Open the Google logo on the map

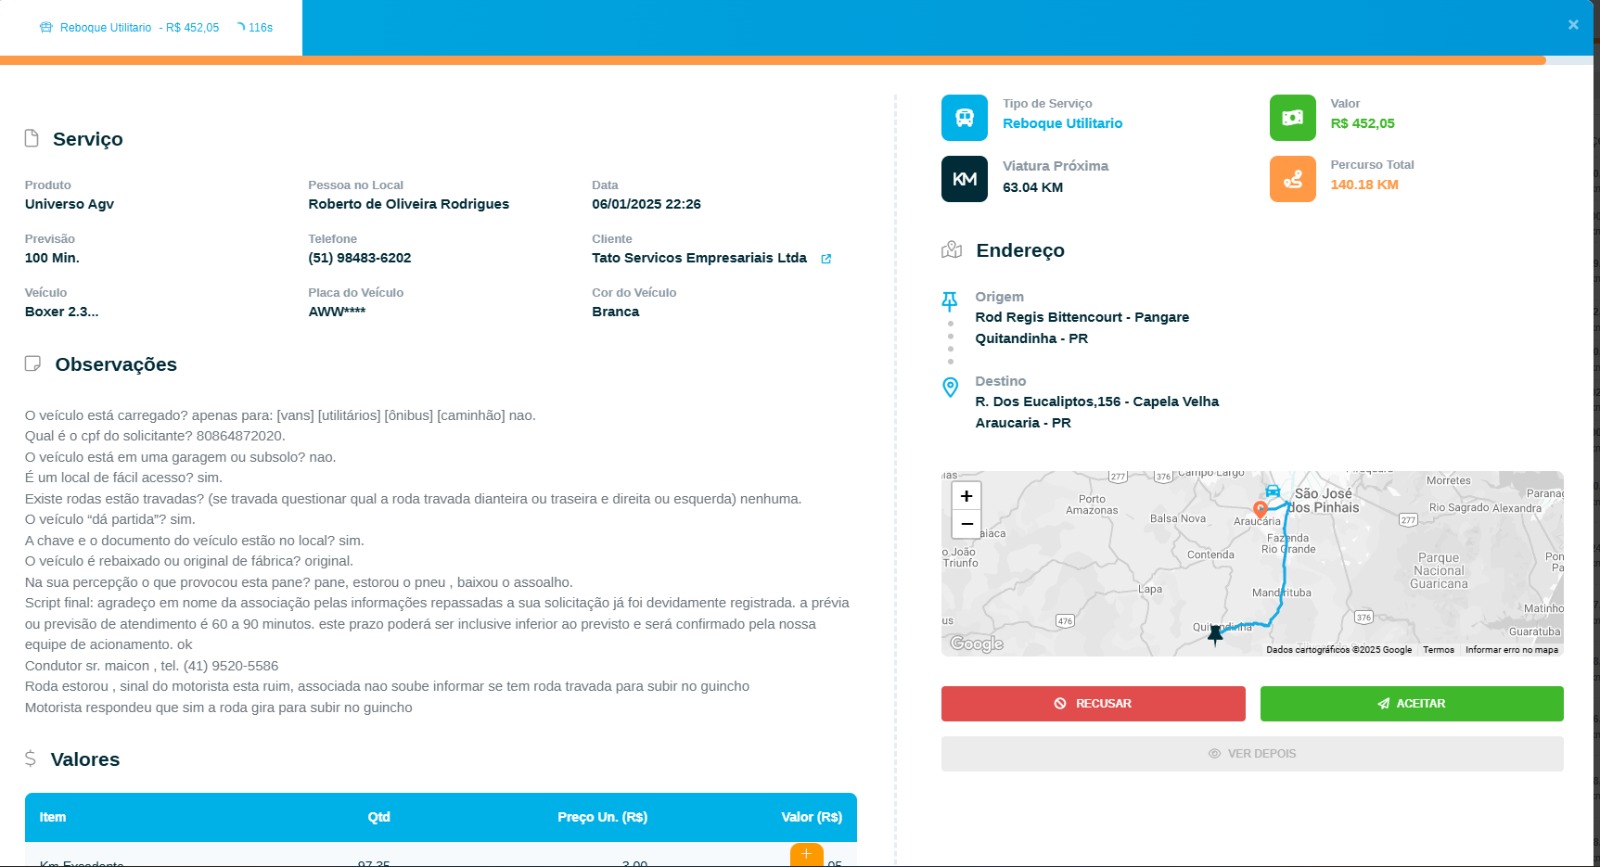[x=977, y=644]
